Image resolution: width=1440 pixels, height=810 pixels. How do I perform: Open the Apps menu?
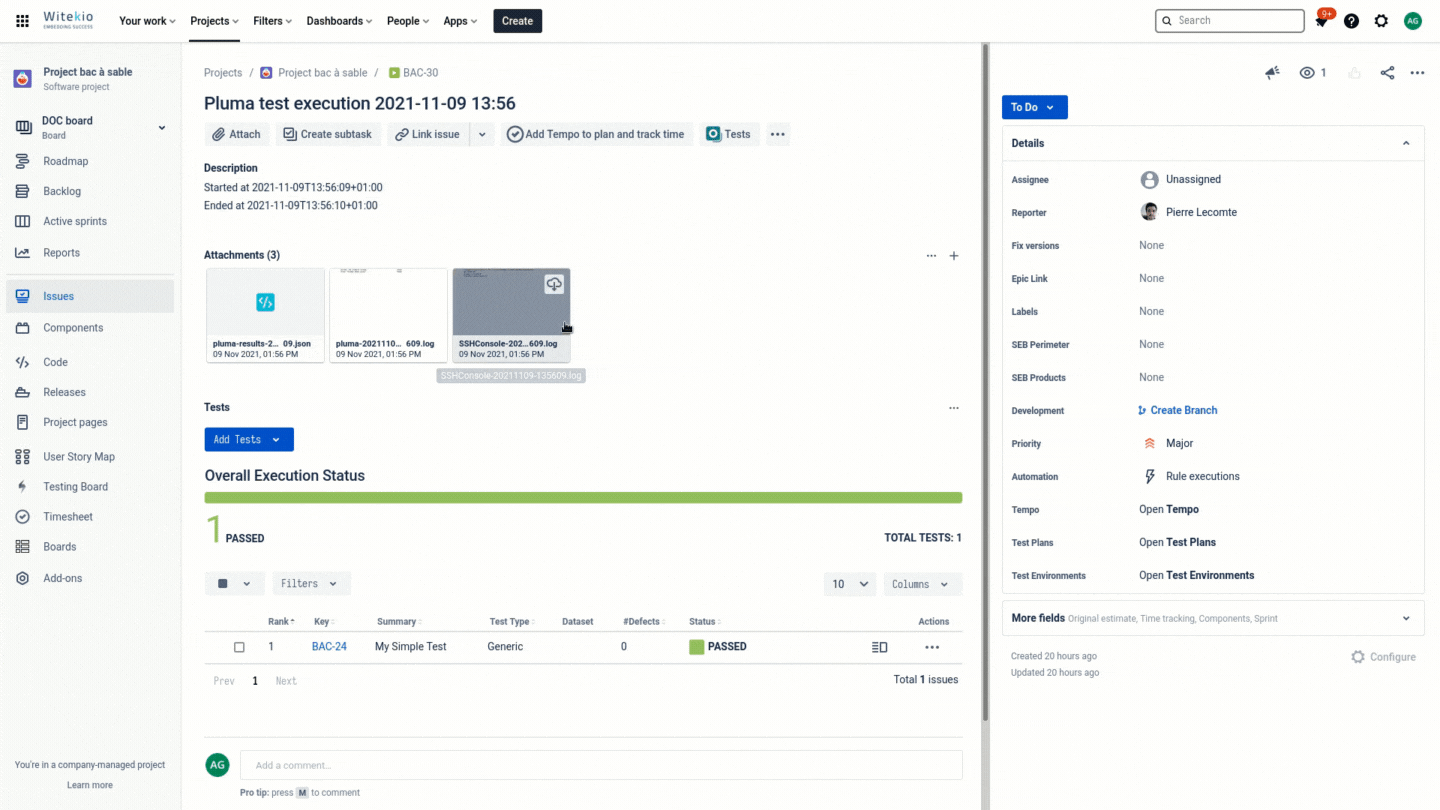(460, 21)
